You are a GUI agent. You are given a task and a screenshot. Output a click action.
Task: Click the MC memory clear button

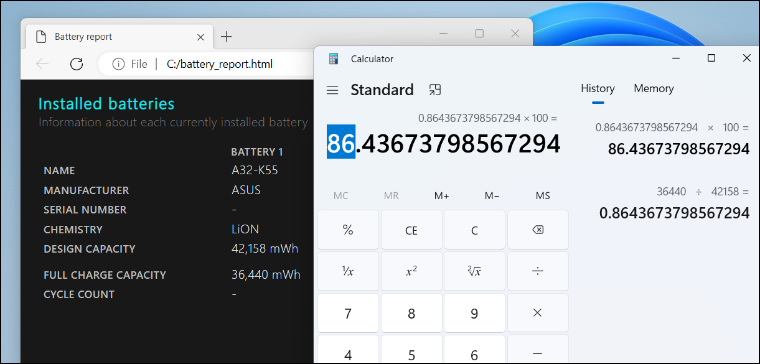(341, 196)
